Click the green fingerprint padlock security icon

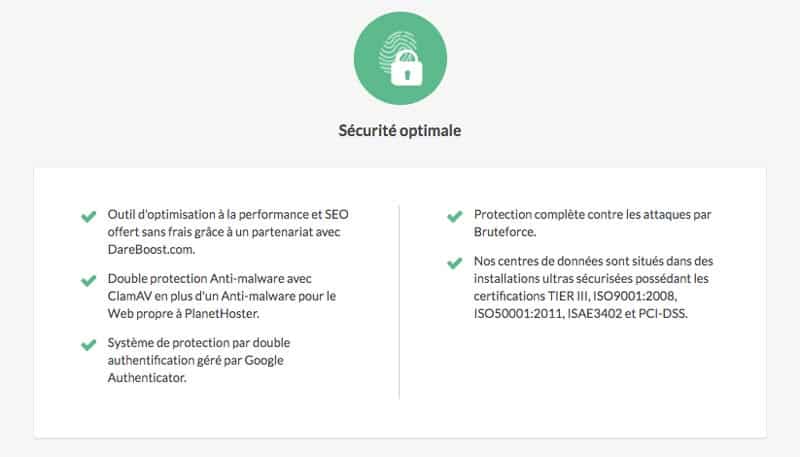tap(400, 59)
